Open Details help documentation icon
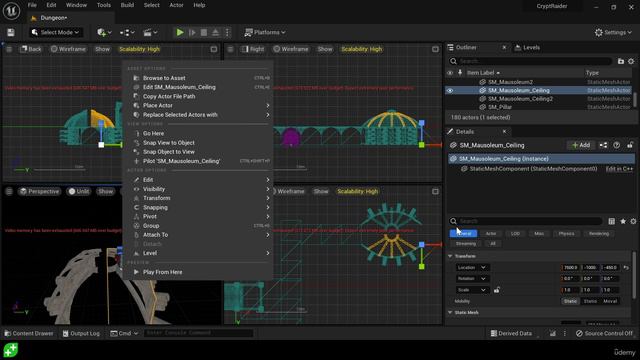Image resolution: width=640 pixels, height=360 pixels. 617,145
